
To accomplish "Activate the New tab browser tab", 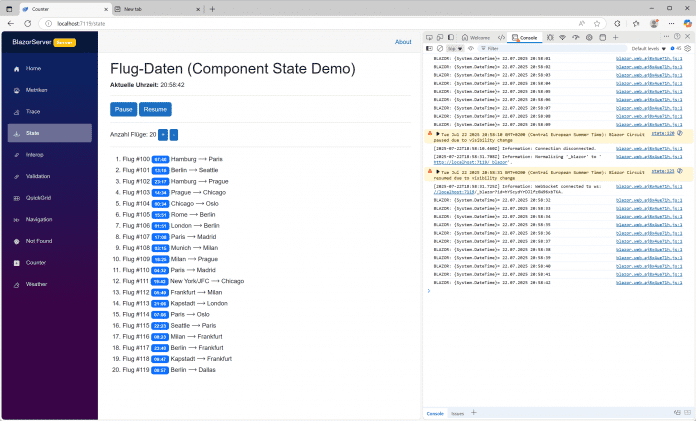I will click(157, 9).
